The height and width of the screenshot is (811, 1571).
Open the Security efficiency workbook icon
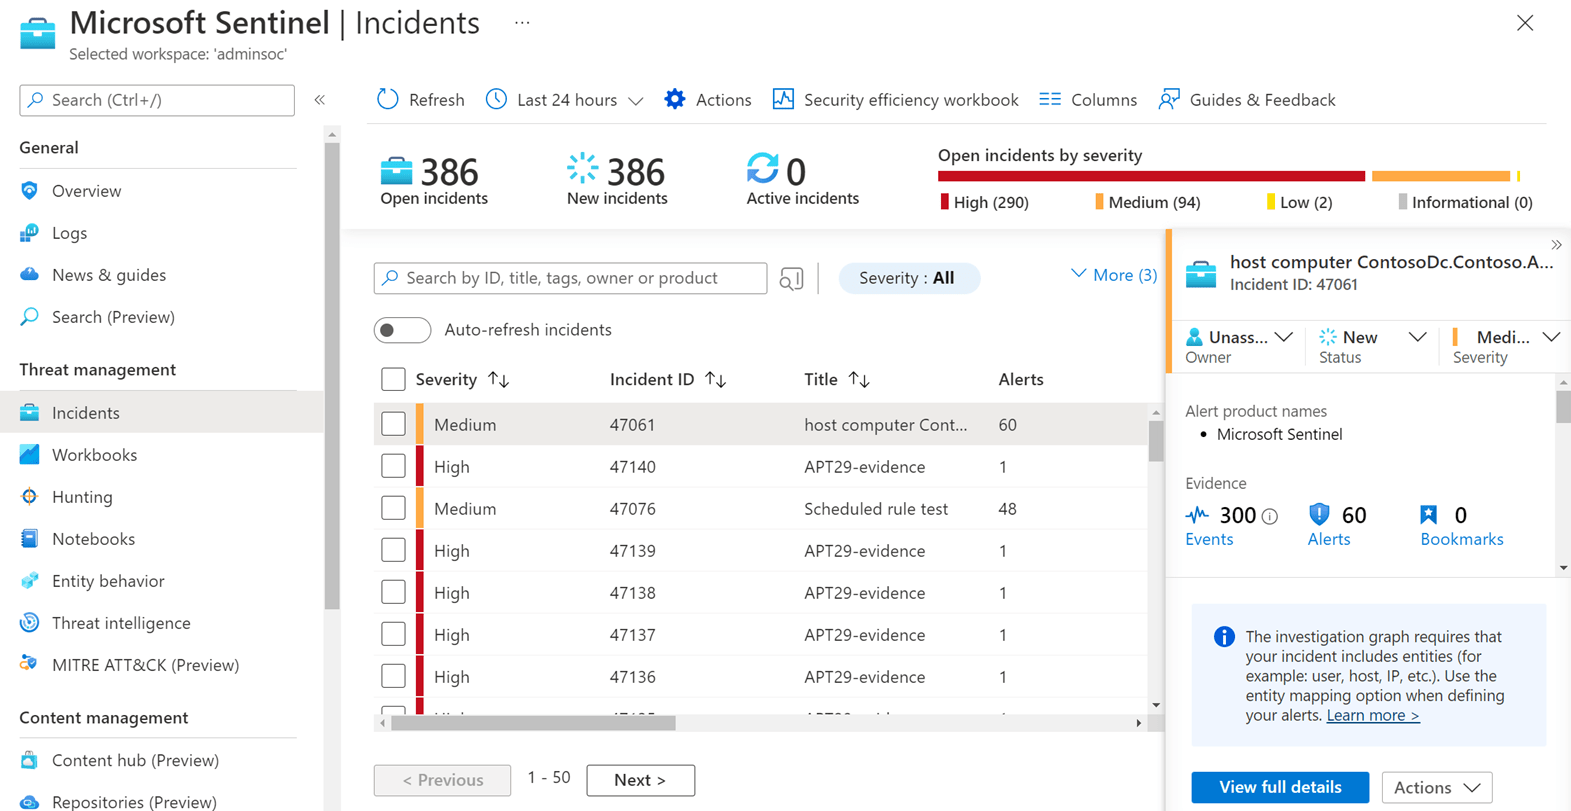pos(783,99)
